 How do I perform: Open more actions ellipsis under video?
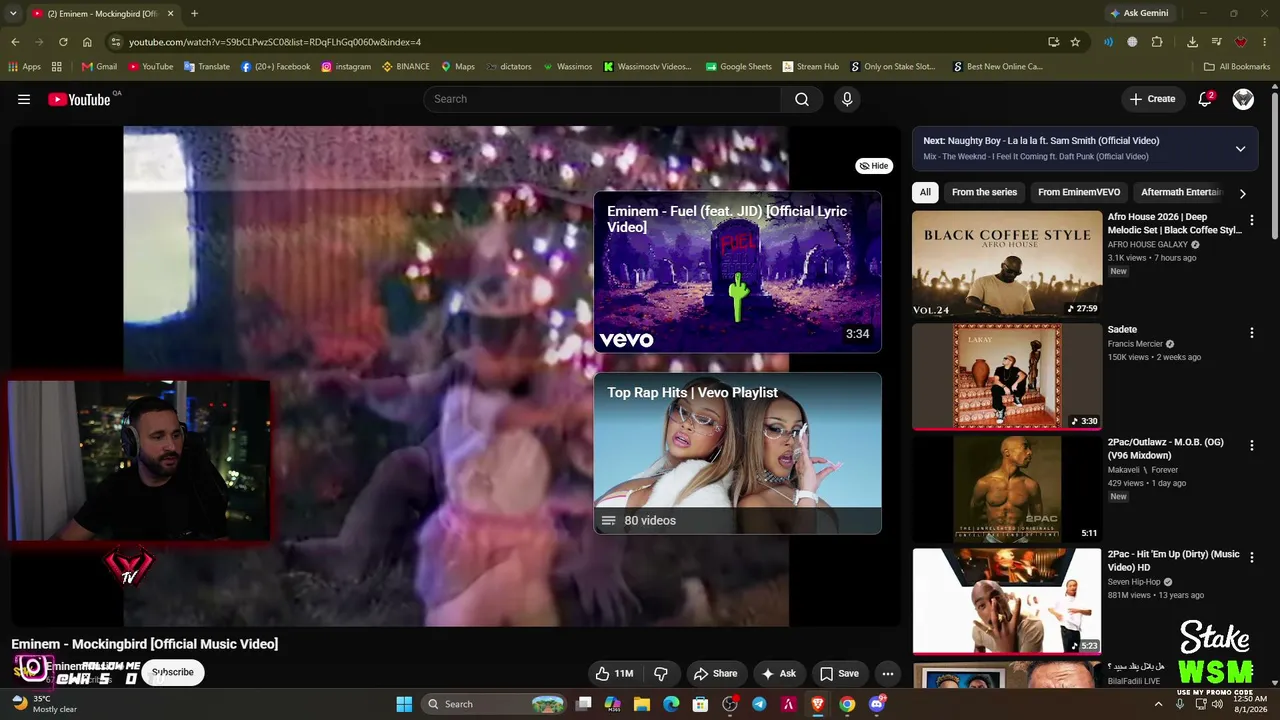pos(887,673)
